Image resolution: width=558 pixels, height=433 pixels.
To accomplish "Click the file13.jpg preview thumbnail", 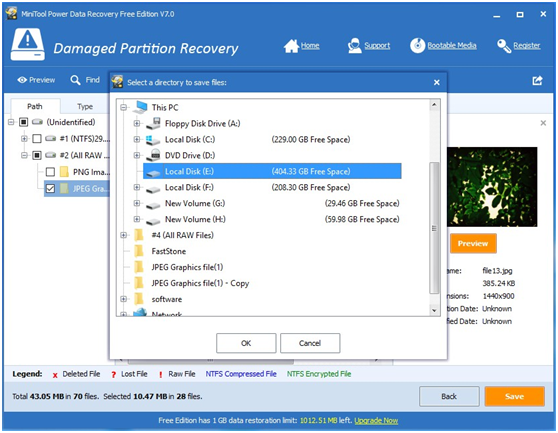I will click(492, 187).
